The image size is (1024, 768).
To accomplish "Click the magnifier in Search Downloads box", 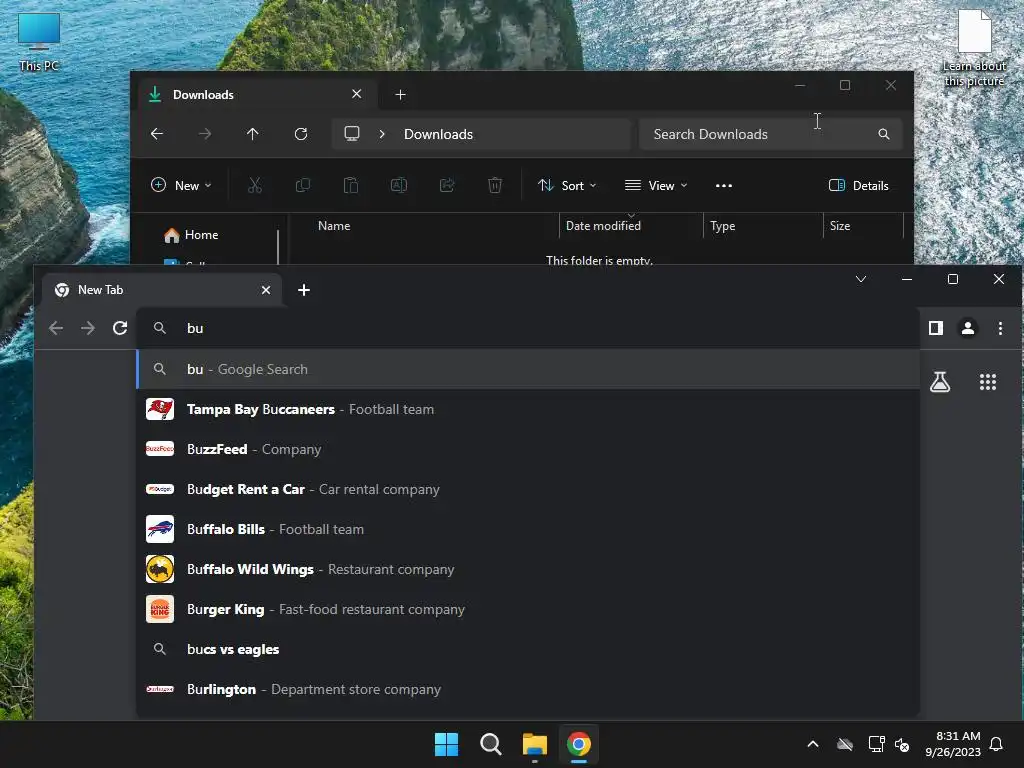I will pyautogui.click(x=884, y=134).
